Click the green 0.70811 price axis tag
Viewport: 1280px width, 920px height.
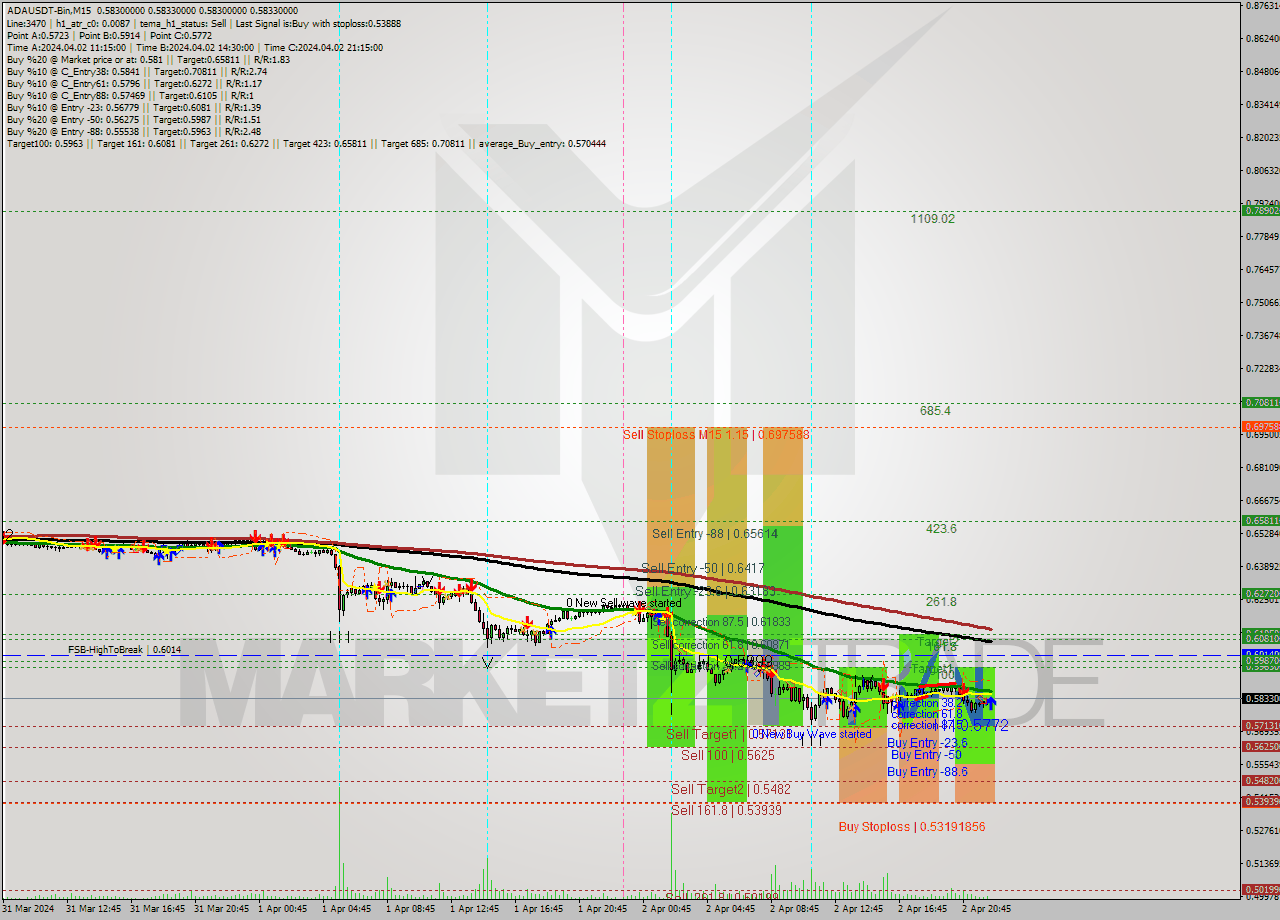pyautogui.click(x=1260, y=402)
